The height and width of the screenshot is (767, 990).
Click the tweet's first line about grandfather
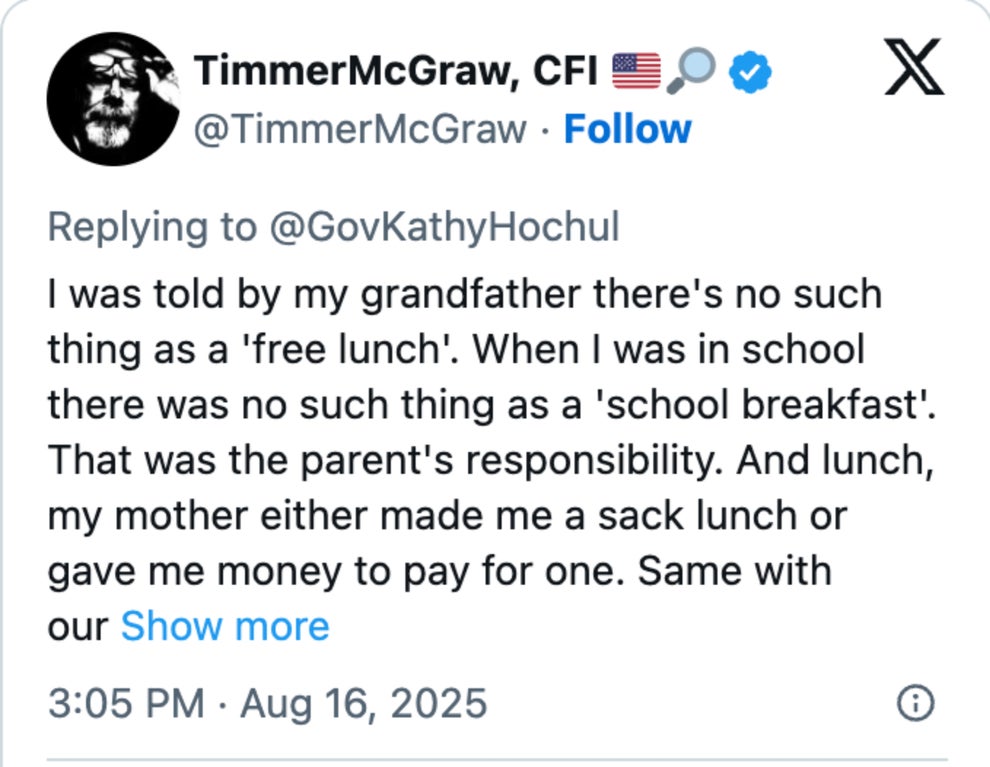click(x=464, y=295)
